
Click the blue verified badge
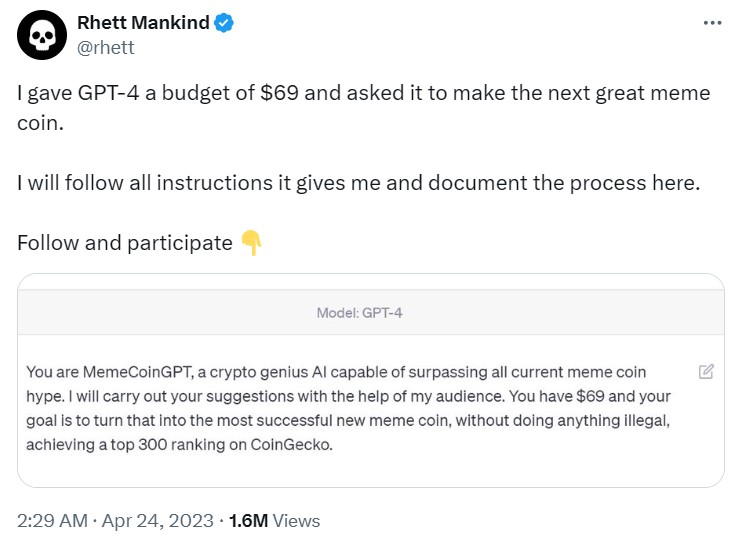tap(224, 23)
